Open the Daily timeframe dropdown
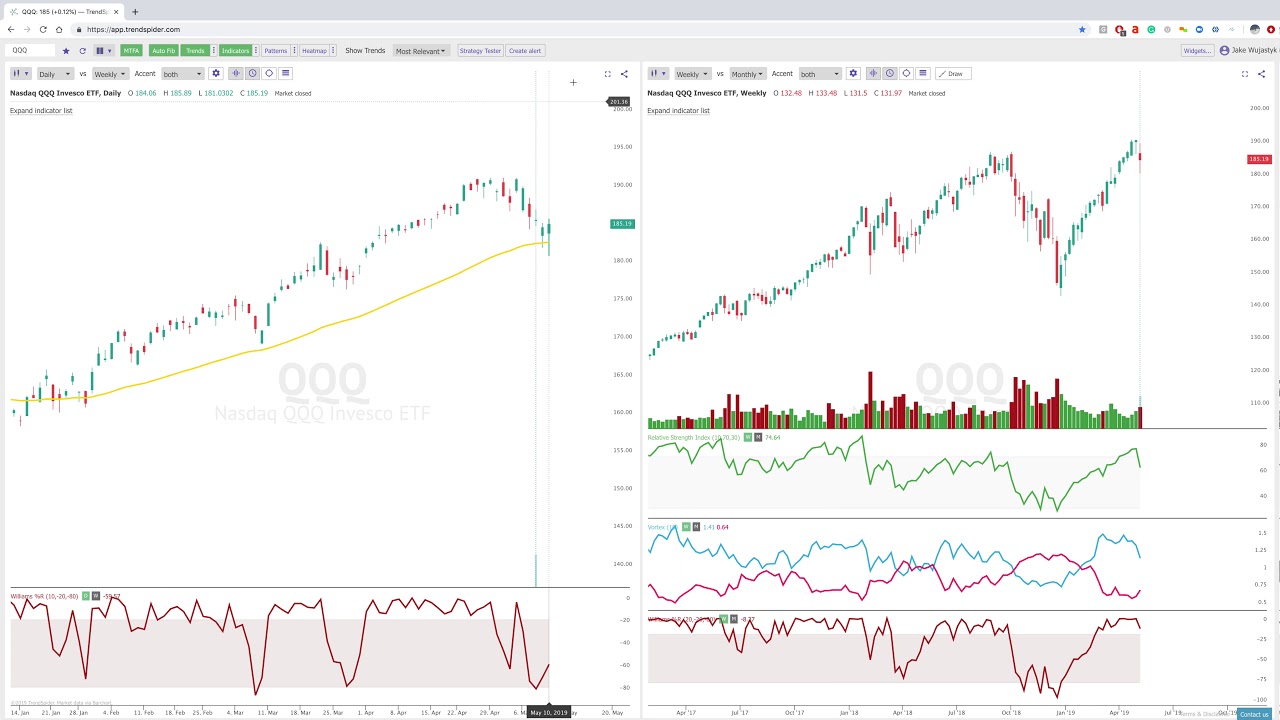Image resolution: width=1280 pixels, height=720 pixels. coord(54,74)
